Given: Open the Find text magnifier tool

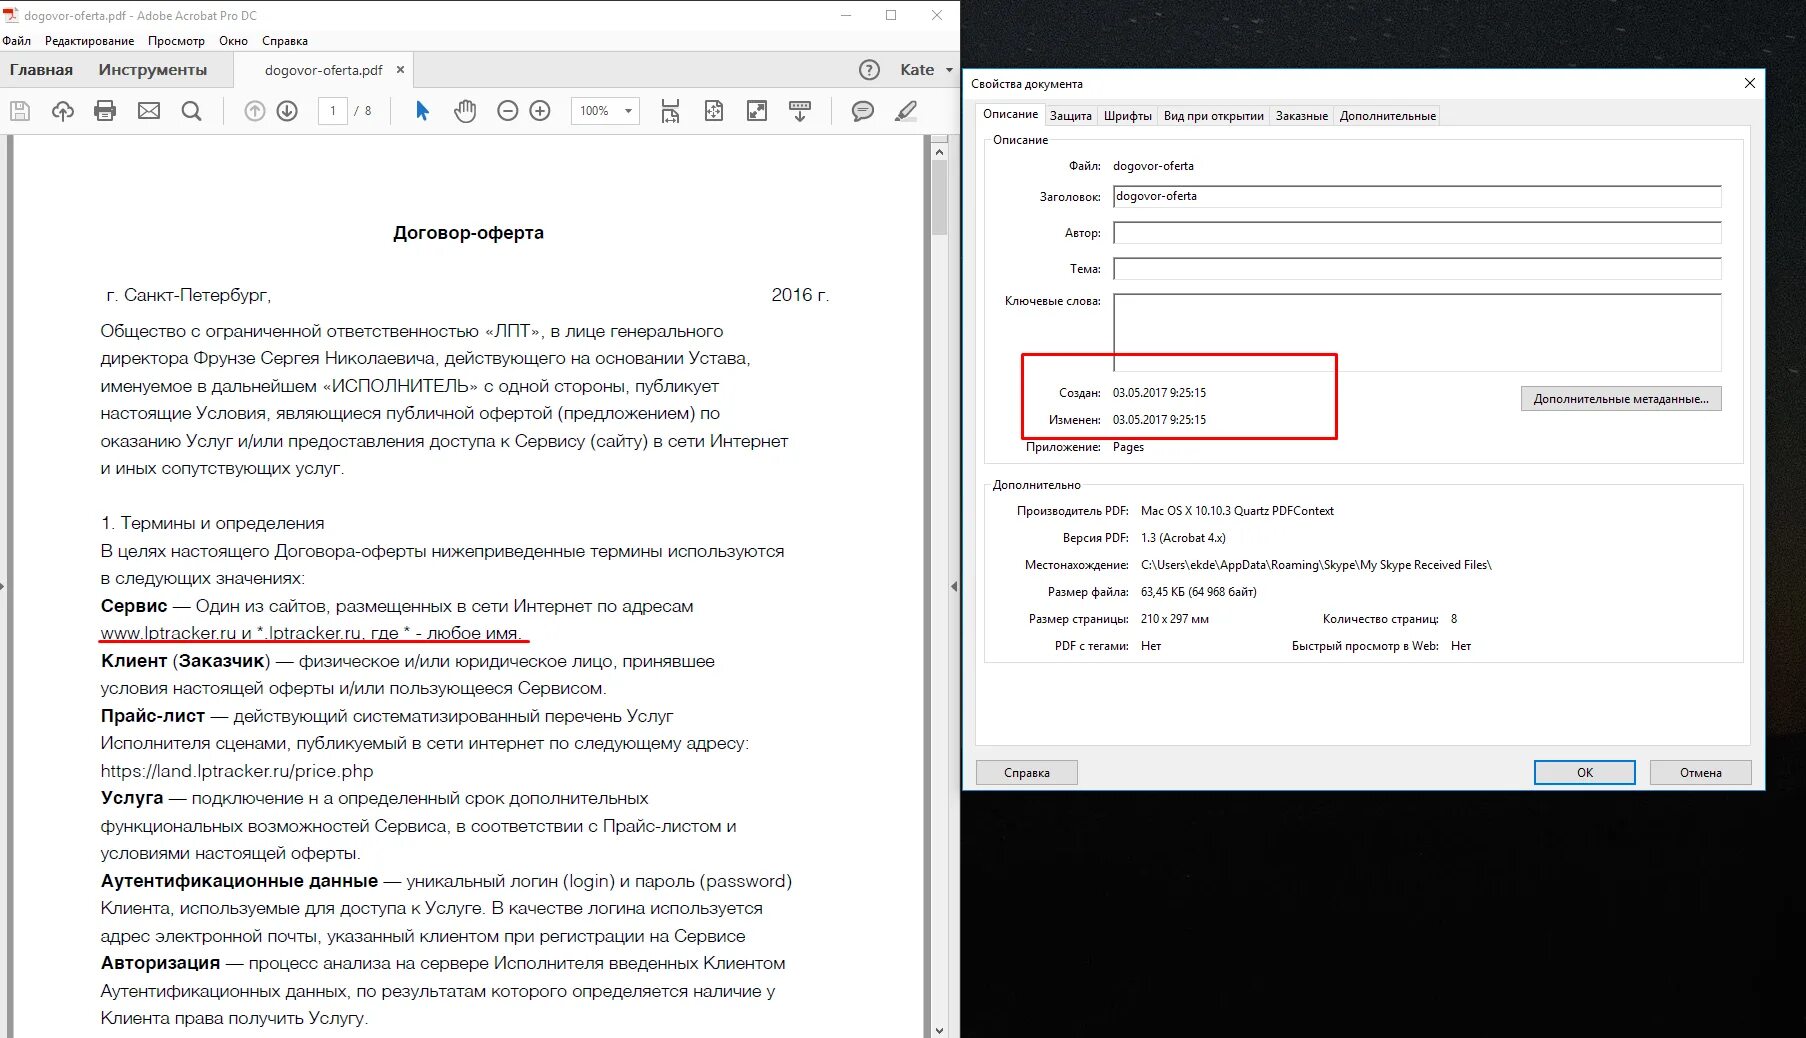Looking at the screenshot, I should [x=192, y=111].
